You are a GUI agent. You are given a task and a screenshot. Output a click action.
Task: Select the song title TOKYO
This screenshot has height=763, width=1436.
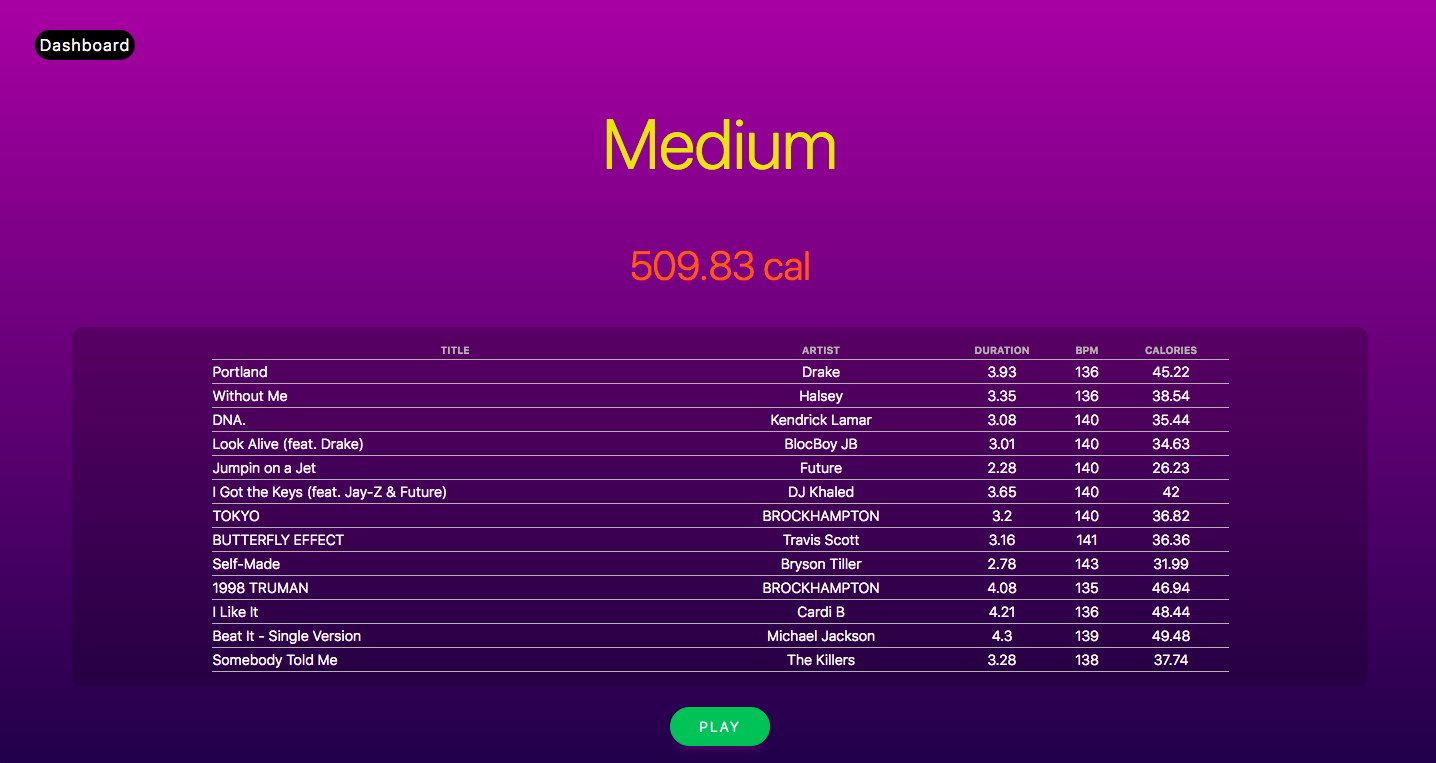[x=236, y=516]
